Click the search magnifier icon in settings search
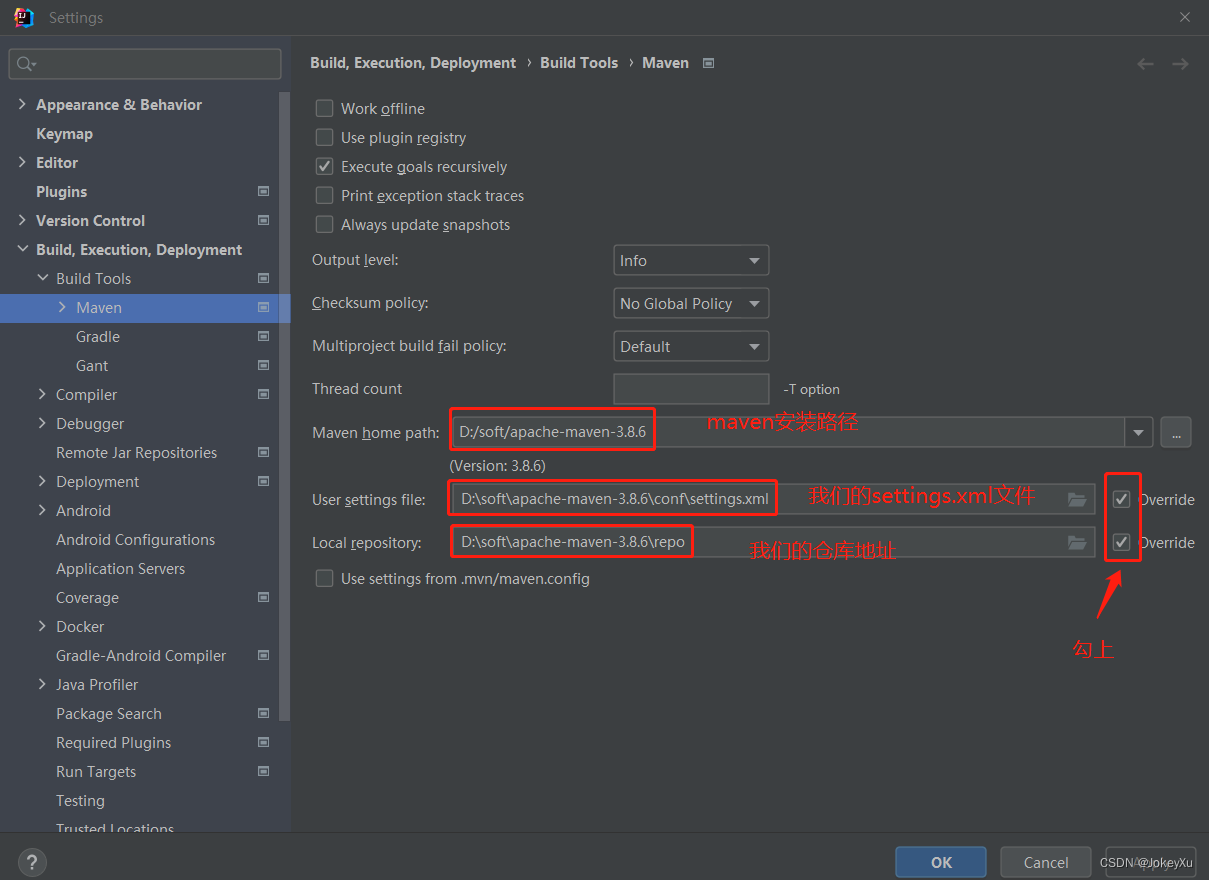 coord(25,64)
